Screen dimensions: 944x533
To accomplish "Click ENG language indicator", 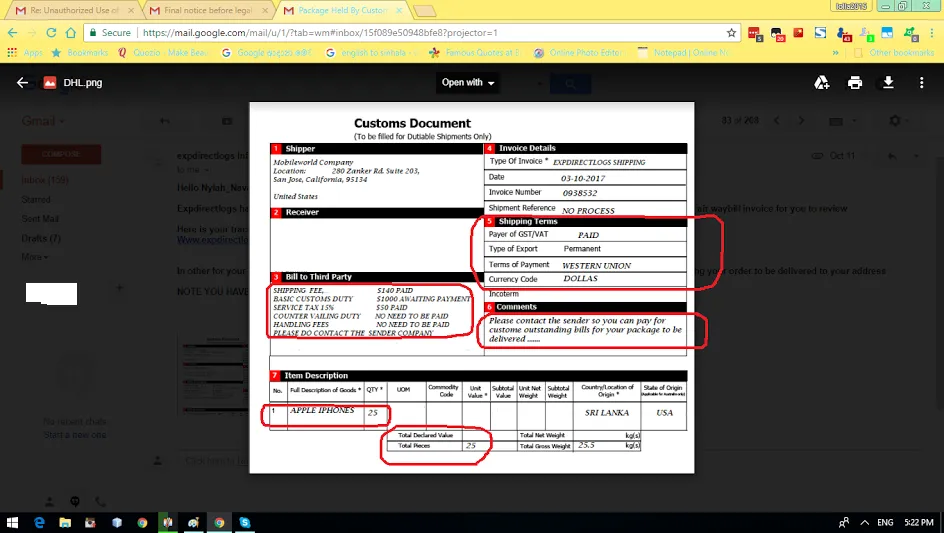I will (x=885, y=522).
